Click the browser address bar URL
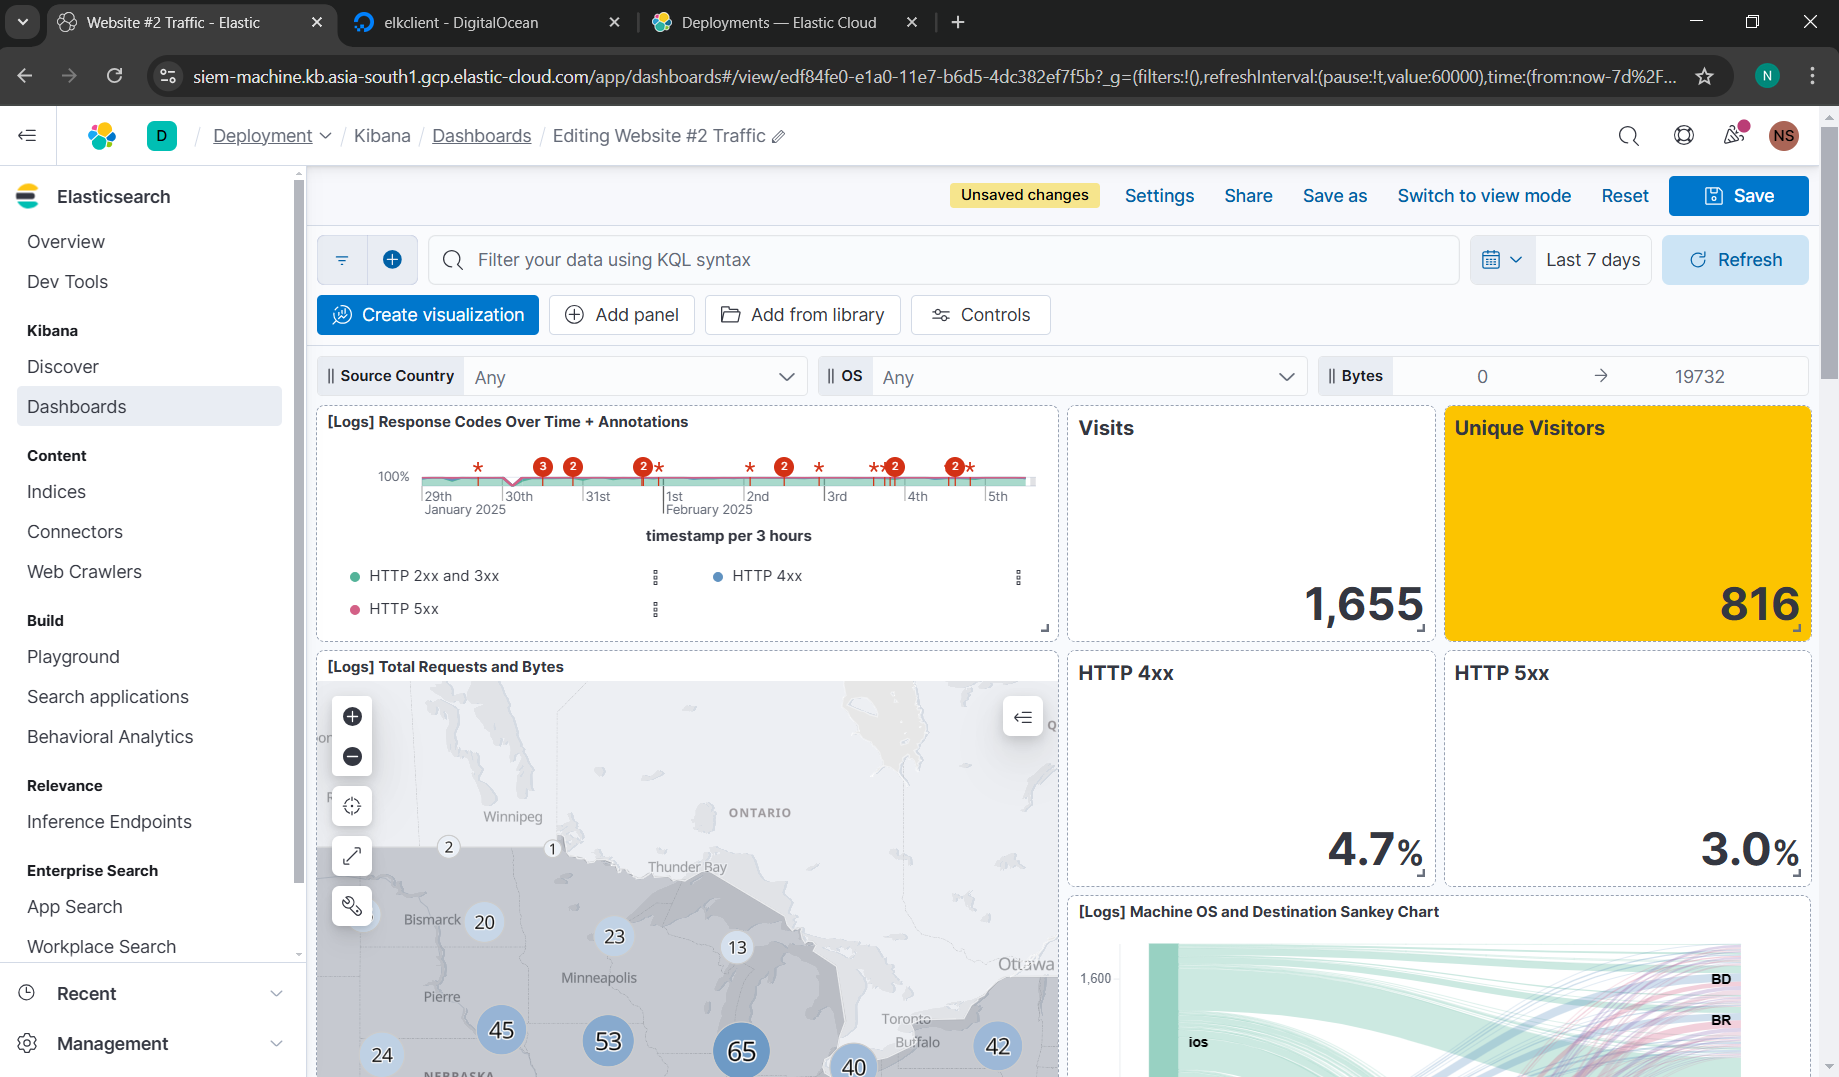1839x1077 pixels. 934,76
